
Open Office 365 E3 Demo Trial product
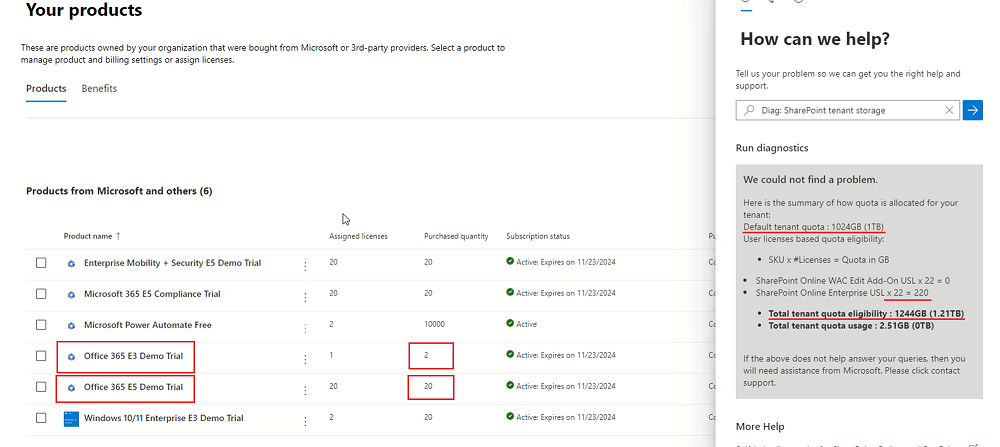133,356
